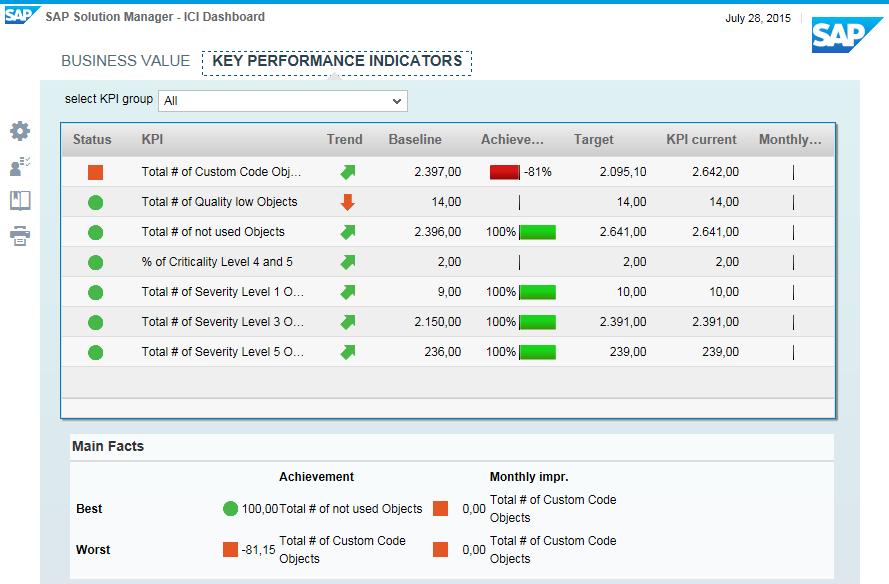Click orange square beside Worst achievement -81,15
Viewport: 889px width, 584px height.
click(230, 549)
